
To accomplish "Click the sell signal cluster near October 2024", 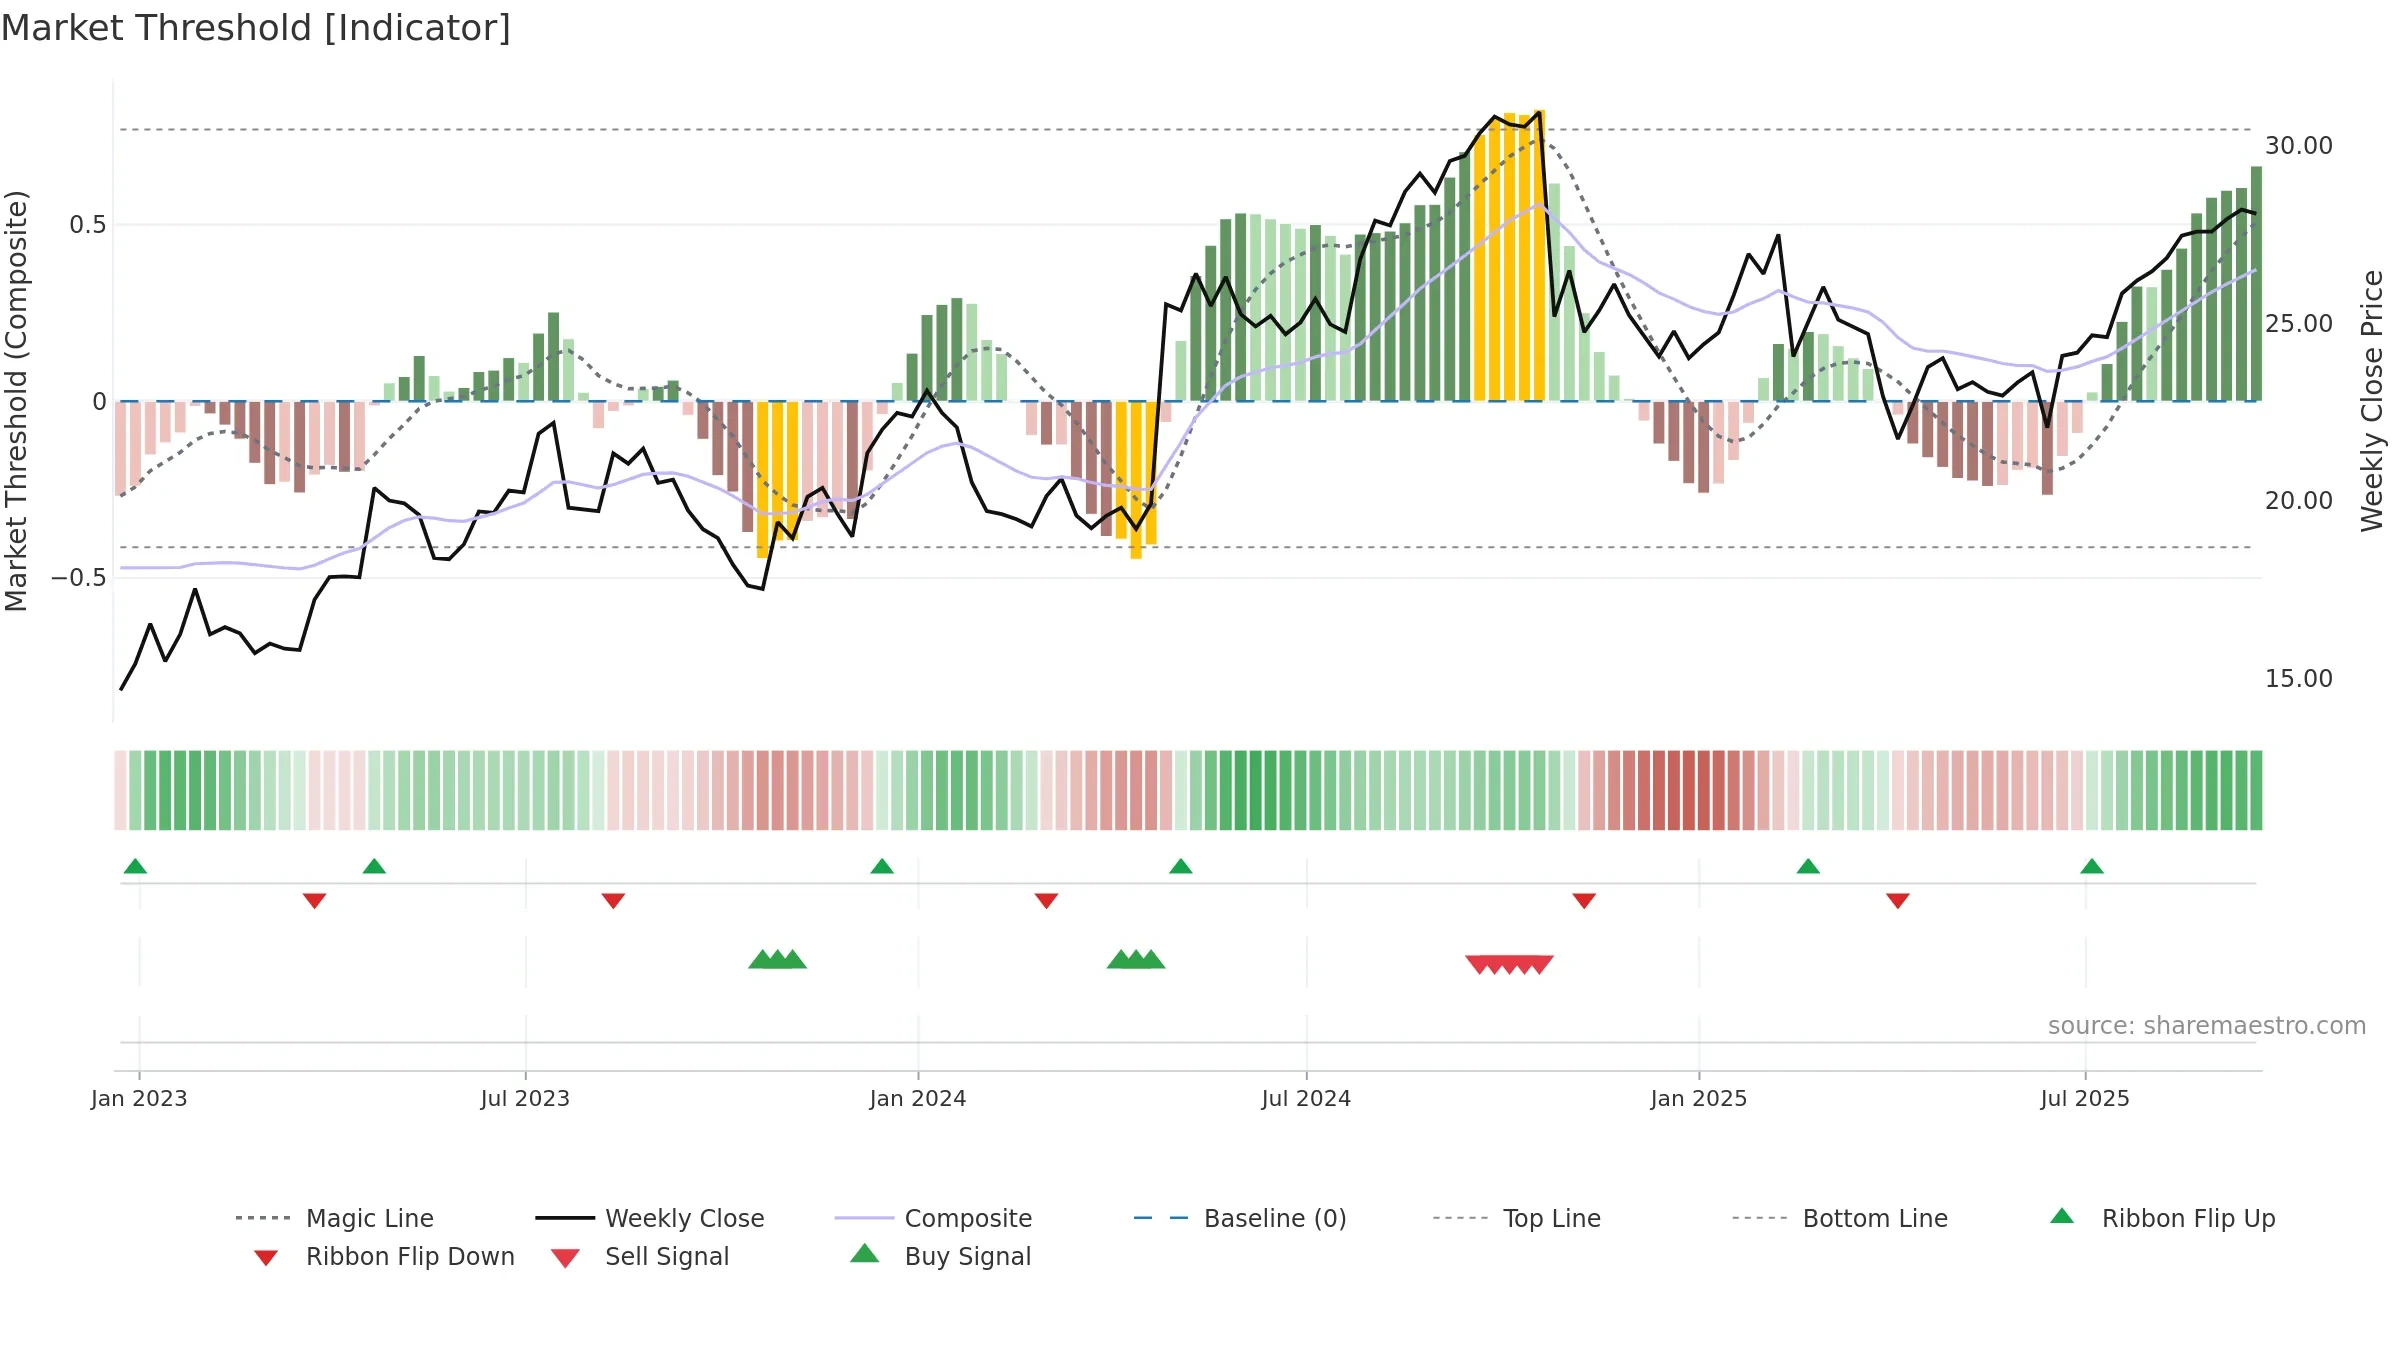I will [x=1509, y=965].
